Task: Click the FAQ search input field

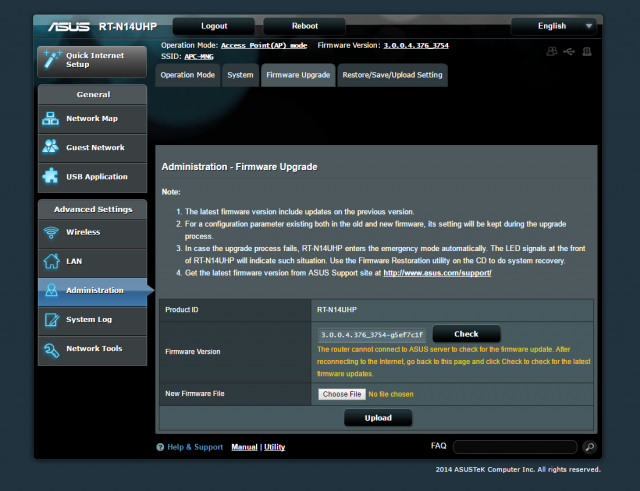Action: tap(515, 447)
